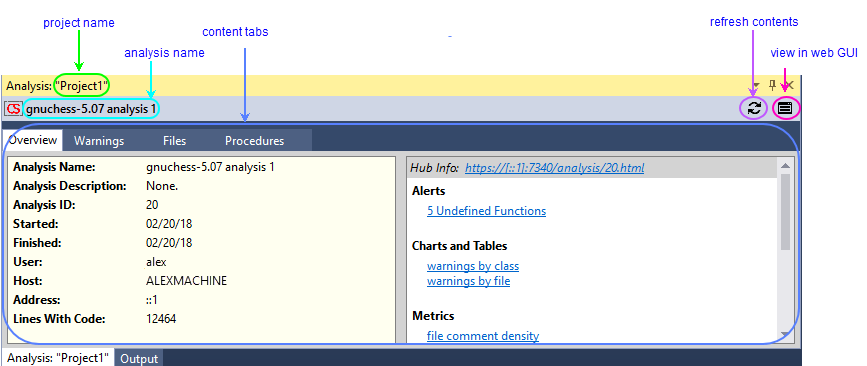The image size is (867, 366).
Task: Open the file comment density metric link
Action: (483, 336)
